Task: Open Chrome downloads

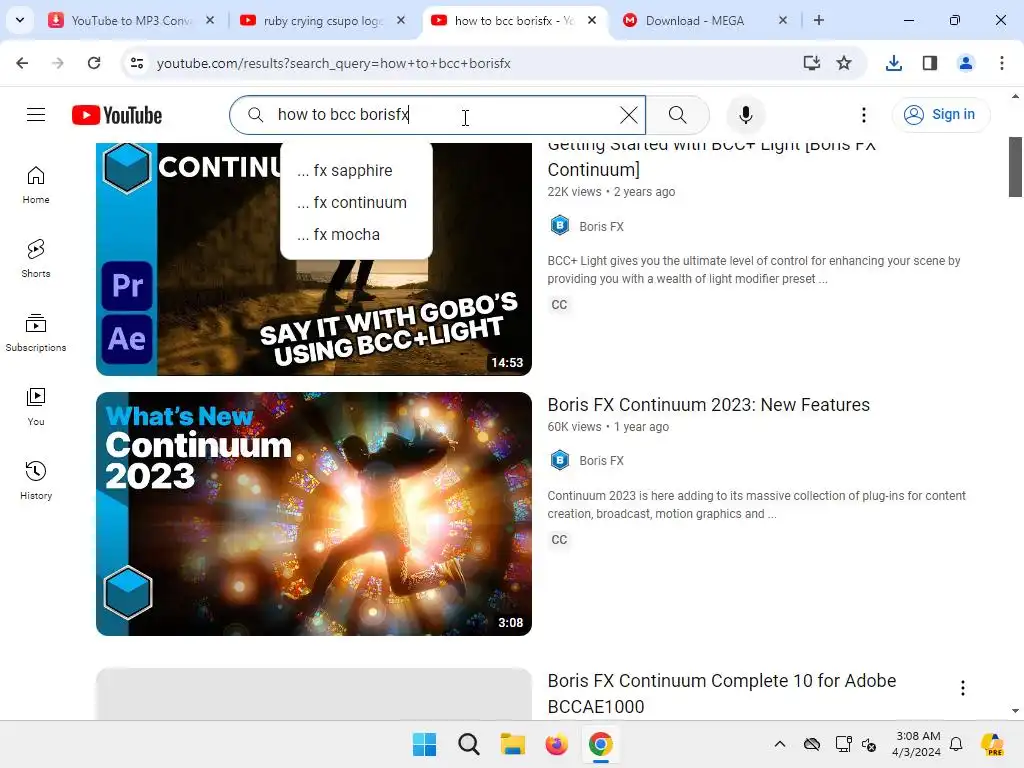Action: (893, 63)
